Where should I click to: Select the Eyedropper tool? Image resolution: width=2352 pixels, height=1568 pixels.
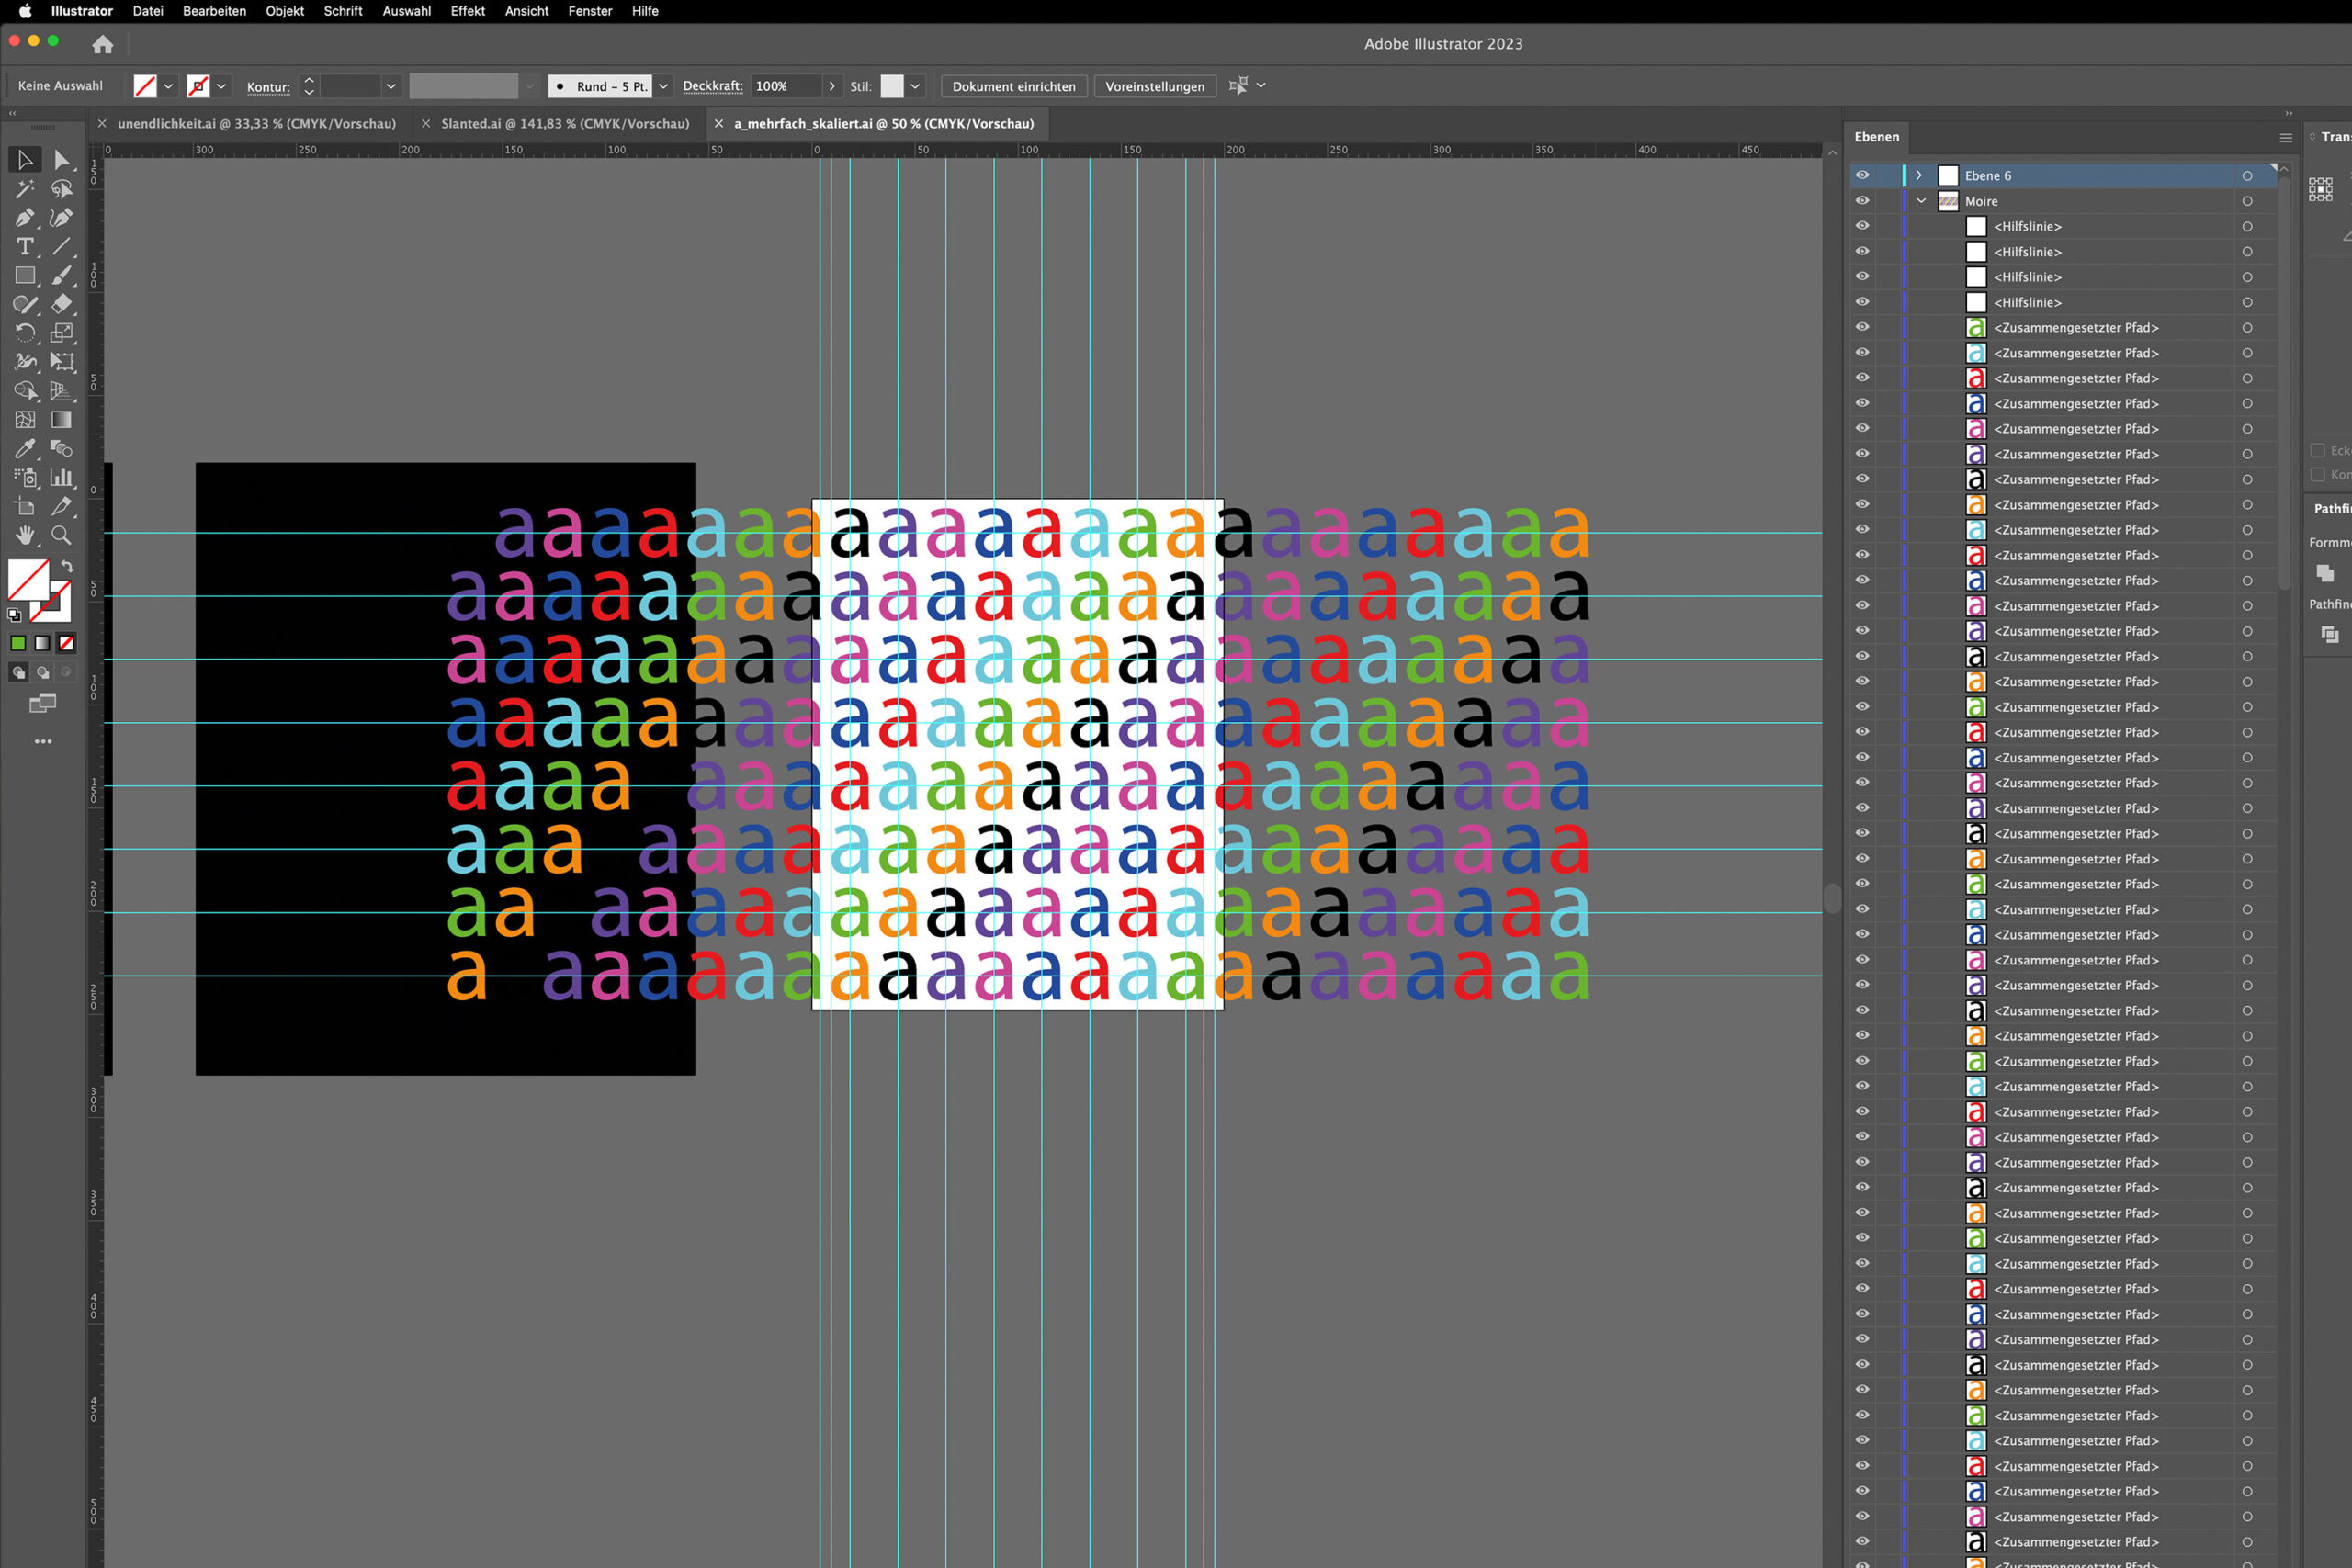coord(25,449)
